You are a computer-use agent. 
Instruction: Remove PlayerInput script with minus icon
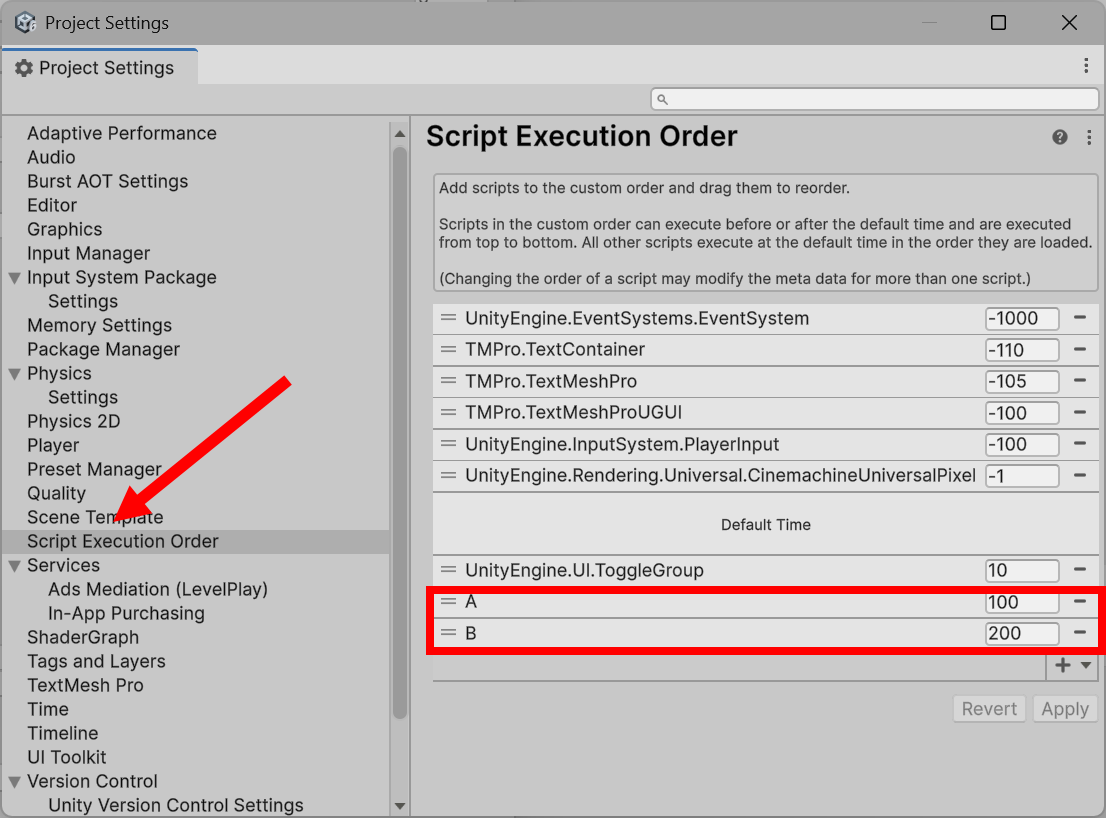coord(1079,444)
